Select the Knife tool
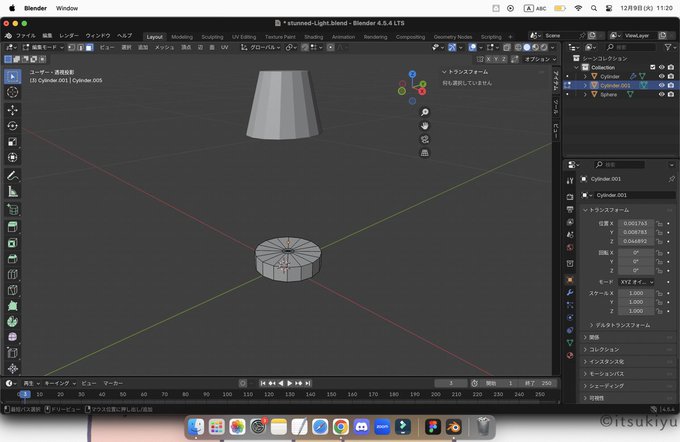Screen dimensions: 680x442 tap(13, 290)
